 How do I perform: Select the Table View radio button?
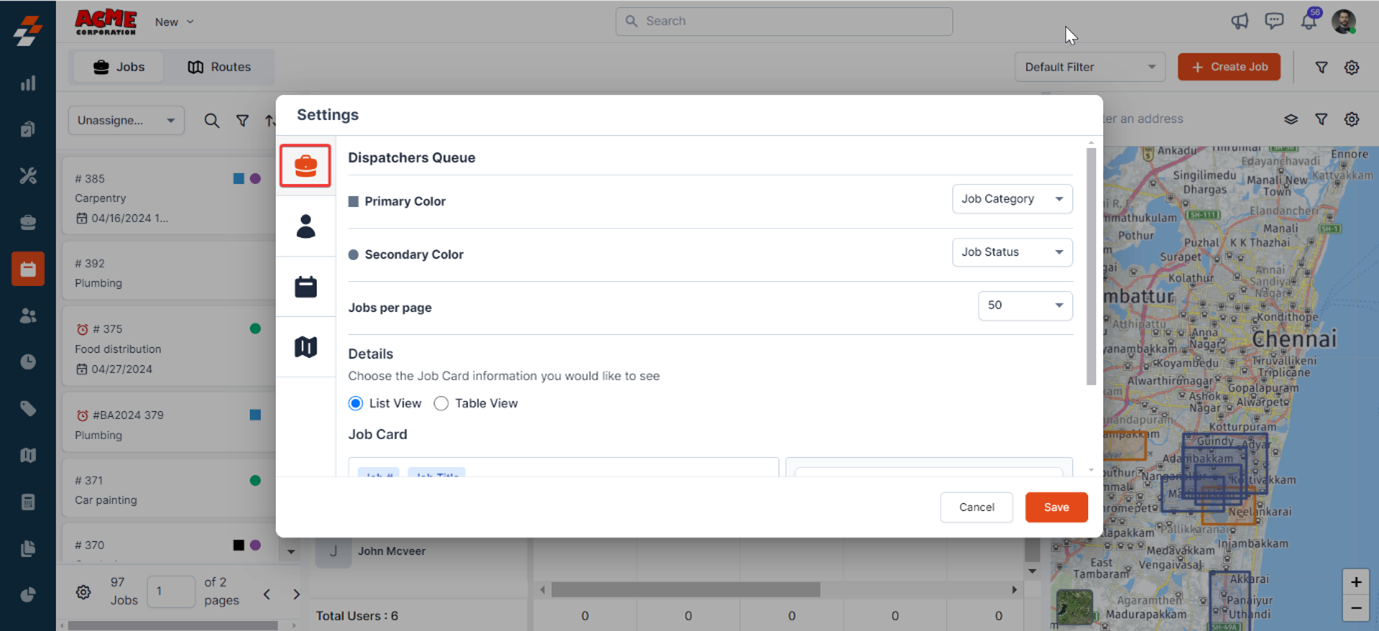[441, 404]
